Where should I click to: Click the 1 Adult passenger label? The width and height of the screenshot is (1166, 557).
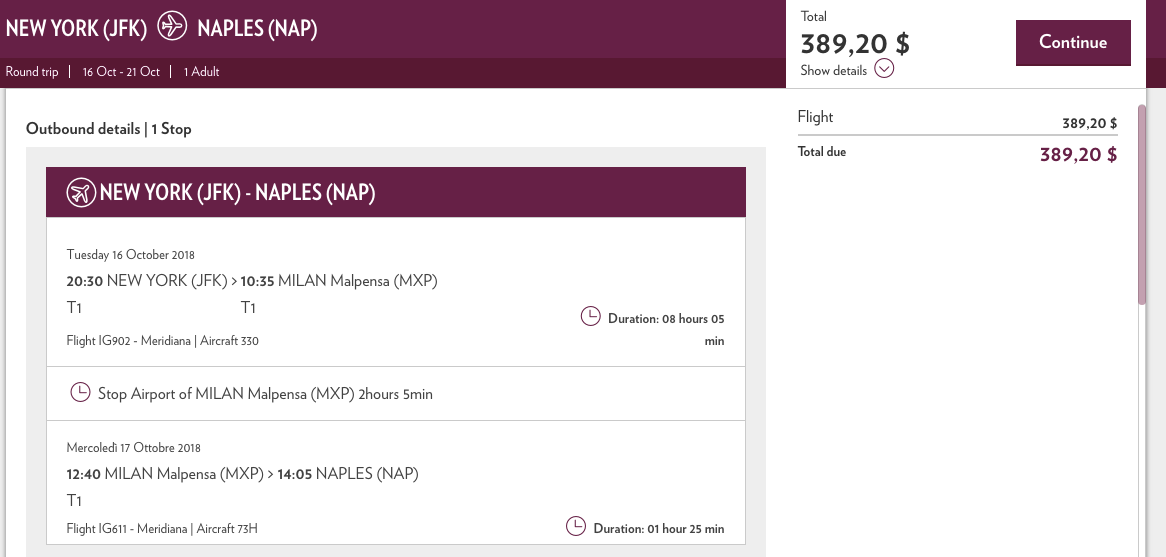tap(201, 72)
